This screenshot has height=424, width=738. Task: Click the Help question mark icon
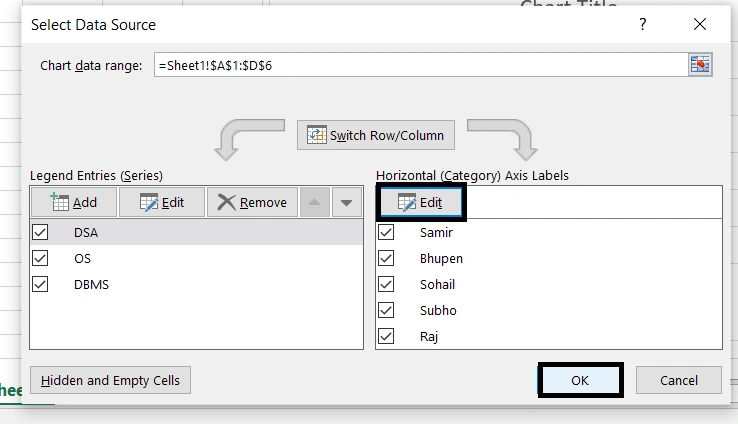[x=643, y=24]
